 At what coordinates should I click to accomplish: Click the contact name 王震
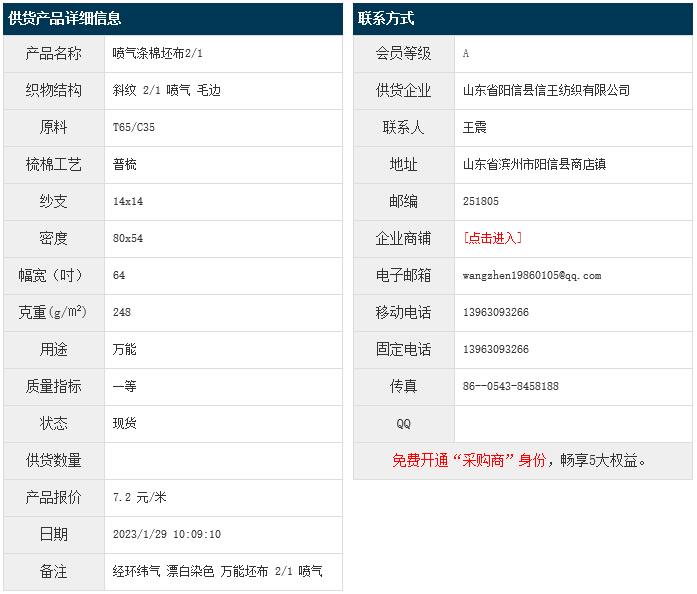click(x=475, y=127)
